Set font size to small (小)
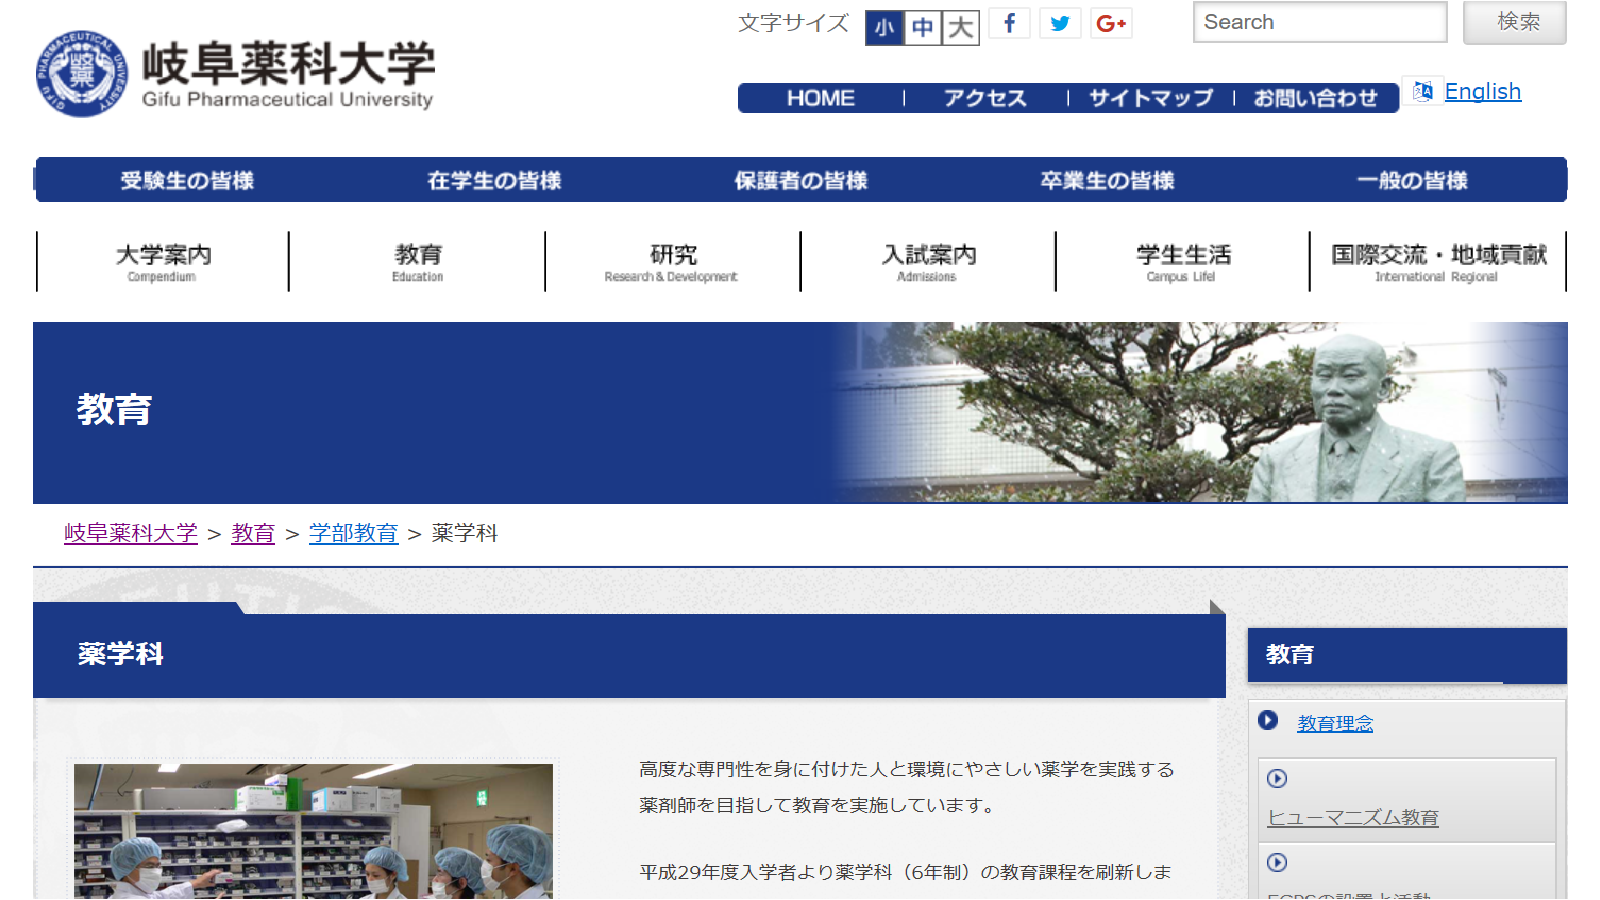The height and width of the screenshot is (900, 1600). (x=884, y=27)
